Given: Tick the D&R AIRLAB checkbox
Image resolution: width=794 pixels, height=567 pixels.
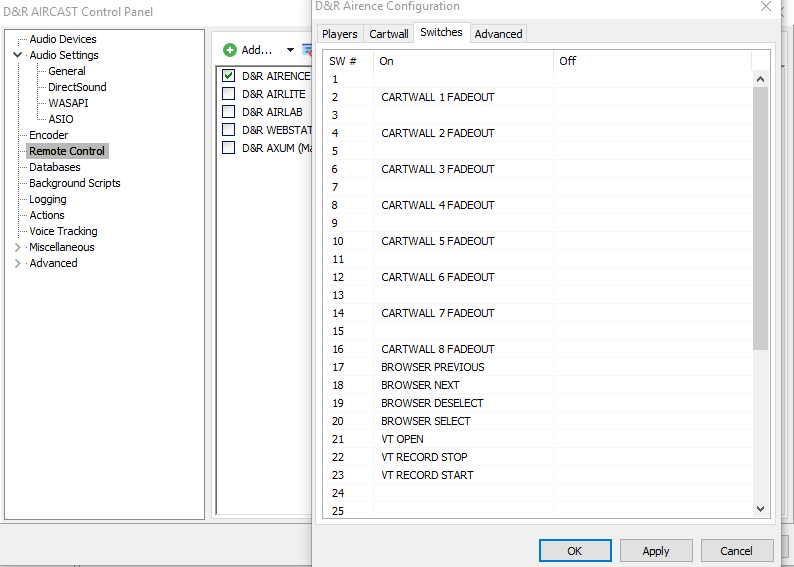Looking at the screenshot, I should [x=229, y=112].
